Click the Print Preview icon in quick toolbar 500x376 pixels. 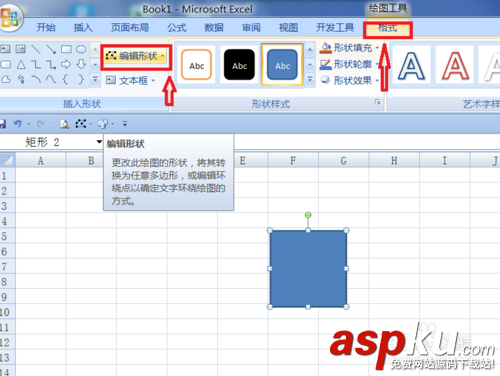64,124
